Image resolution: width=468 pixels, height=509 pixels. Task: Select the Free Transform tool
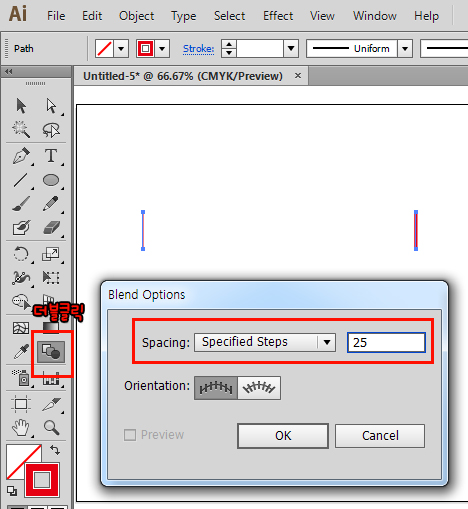tap(51, 278)
